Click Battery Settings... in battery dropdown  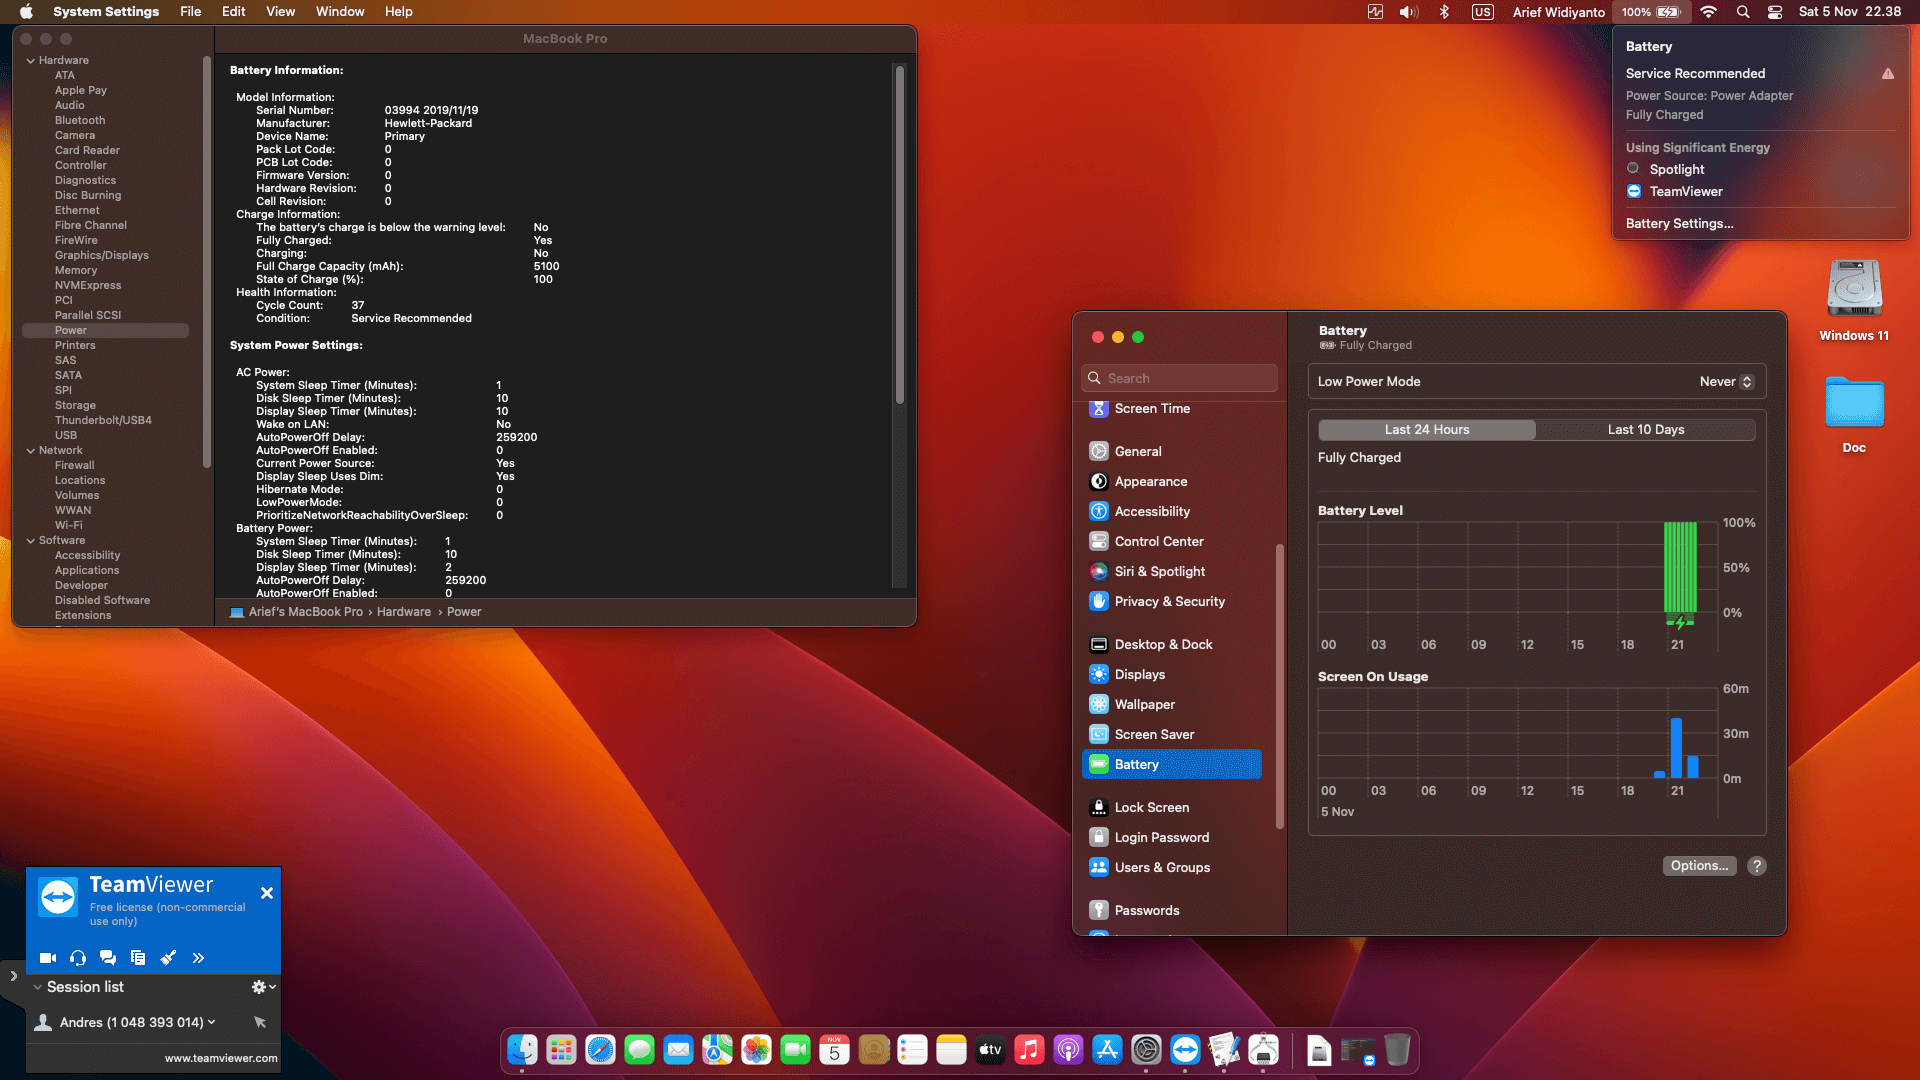1679,224
